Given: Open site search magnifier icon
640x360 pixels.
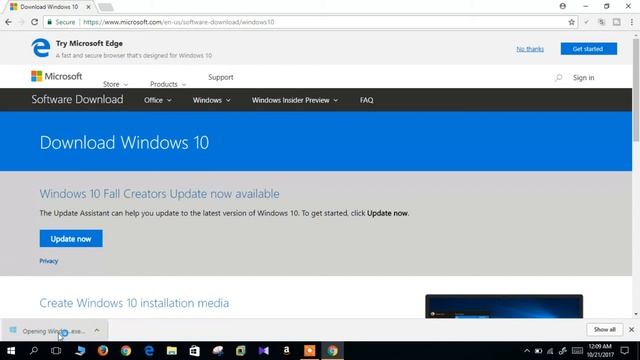Looking at the screenshot, I should (x=558, y=77).
